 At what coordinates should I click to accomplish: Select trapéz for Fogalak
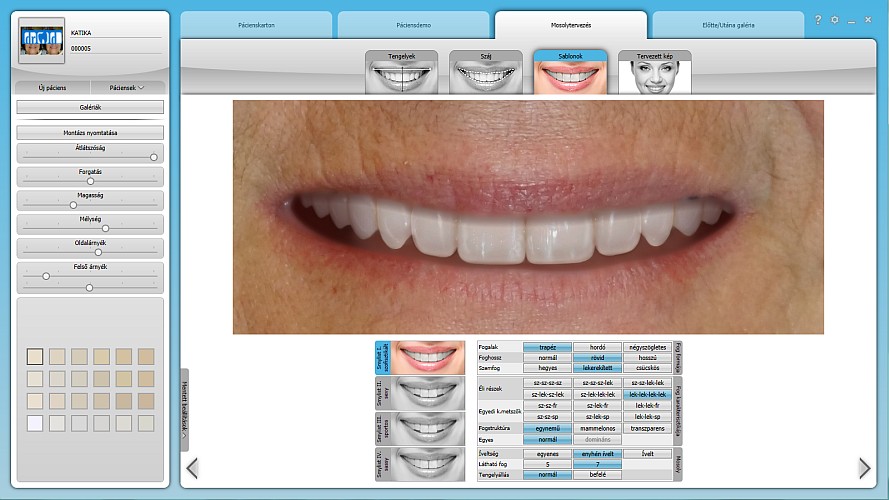click(x=548, y=348)
